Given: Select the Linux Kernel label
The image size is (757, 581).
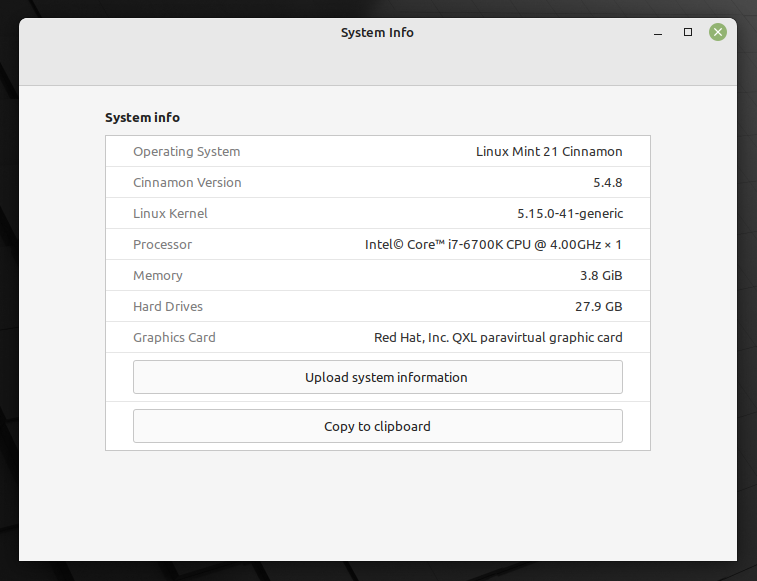Looking at the screenshot, I should (x=170, y=213).
